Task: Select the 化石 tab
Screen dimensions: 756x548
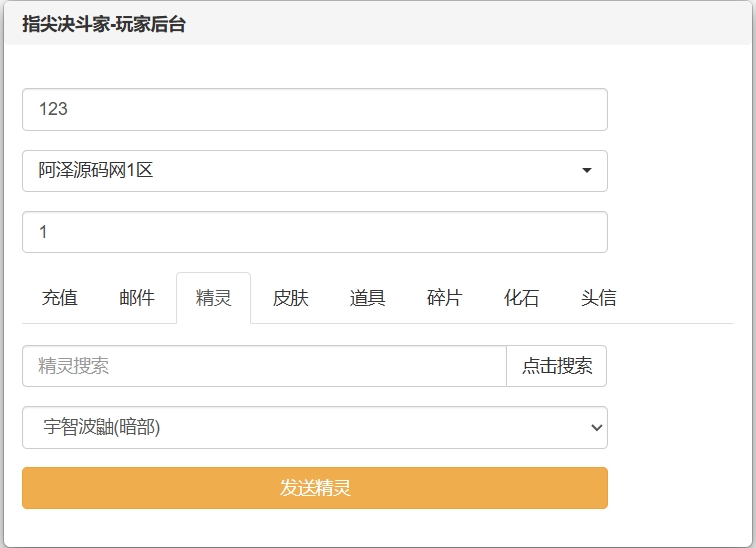Action: pyautogui.click(x=522, y=298)
